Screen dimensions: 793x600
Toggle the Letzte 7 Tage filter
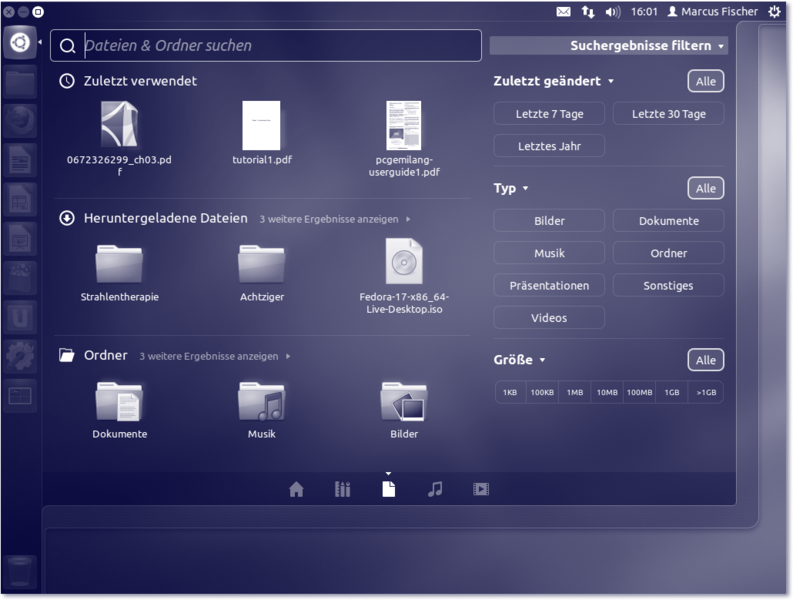[x=549, y=114]
